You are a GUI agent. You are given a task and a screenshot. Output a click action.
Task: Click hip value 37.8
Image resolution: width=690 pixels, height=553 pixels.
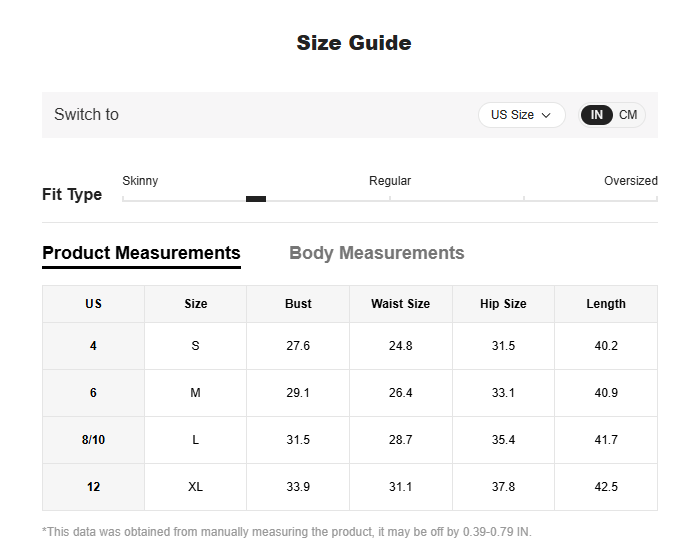[503, 487]
